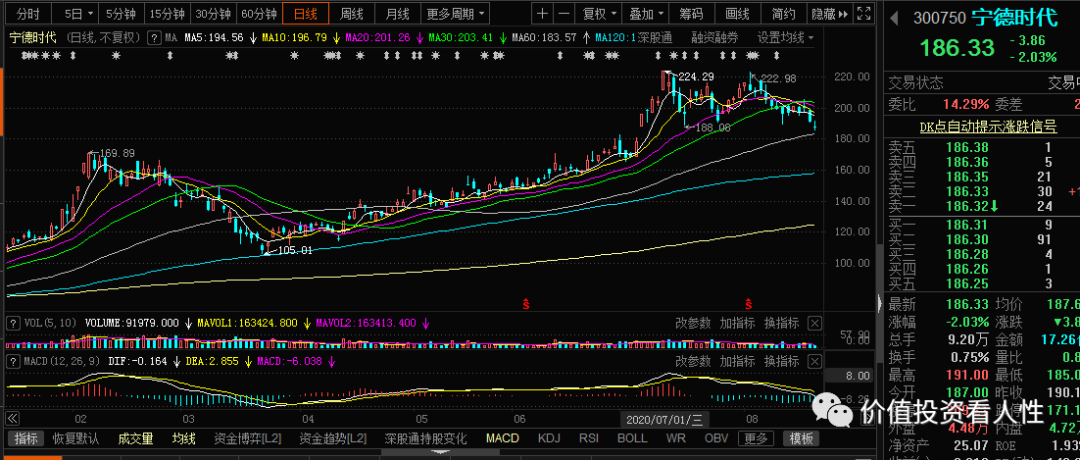The image size is (1080, 460).
Task: Click 换指标 in MACD panel
Action: pos(782,360)
